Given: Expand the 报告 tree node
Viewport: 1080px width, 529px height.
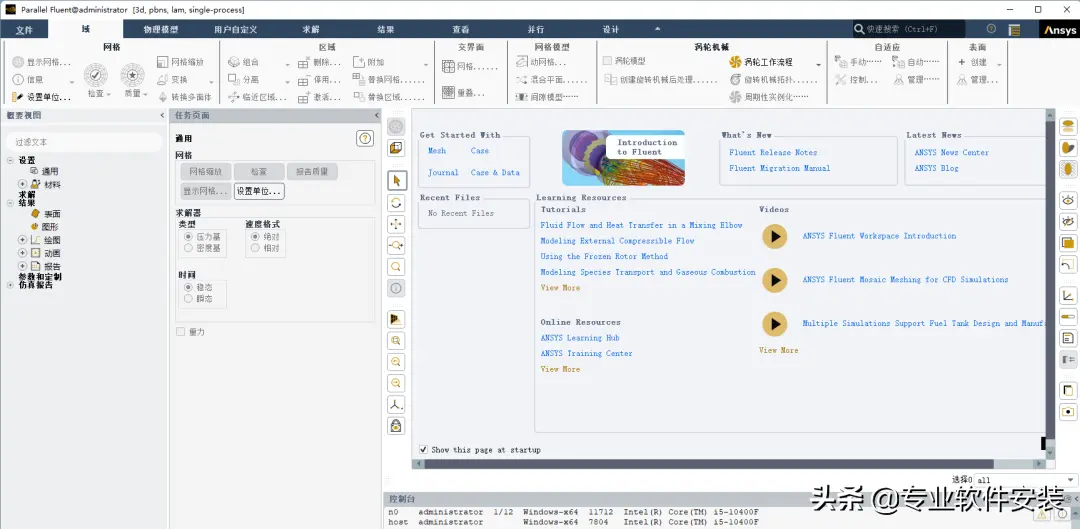Looking at the screenshot, I should (22, 266).
